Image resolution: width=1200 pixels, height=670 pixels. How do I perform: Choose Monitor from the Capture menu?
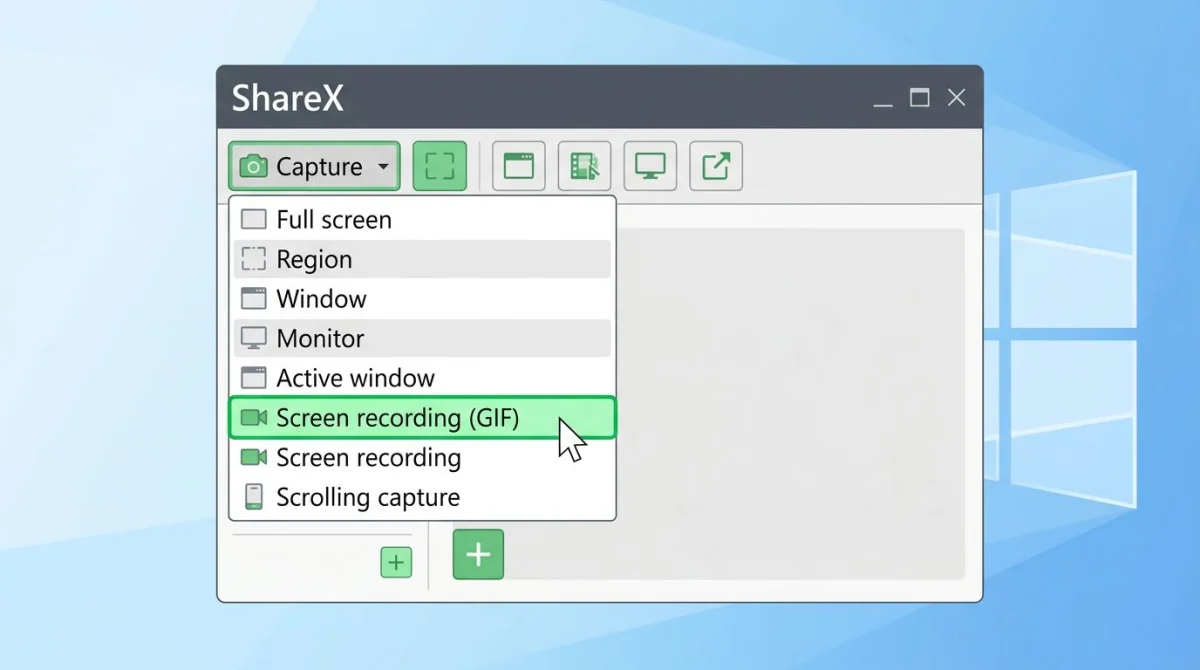(422, 338)
